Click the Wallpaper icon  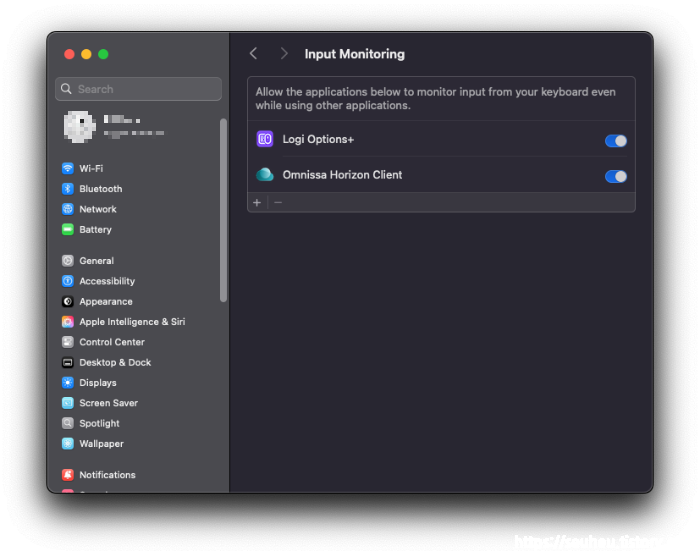pos(67,444)
